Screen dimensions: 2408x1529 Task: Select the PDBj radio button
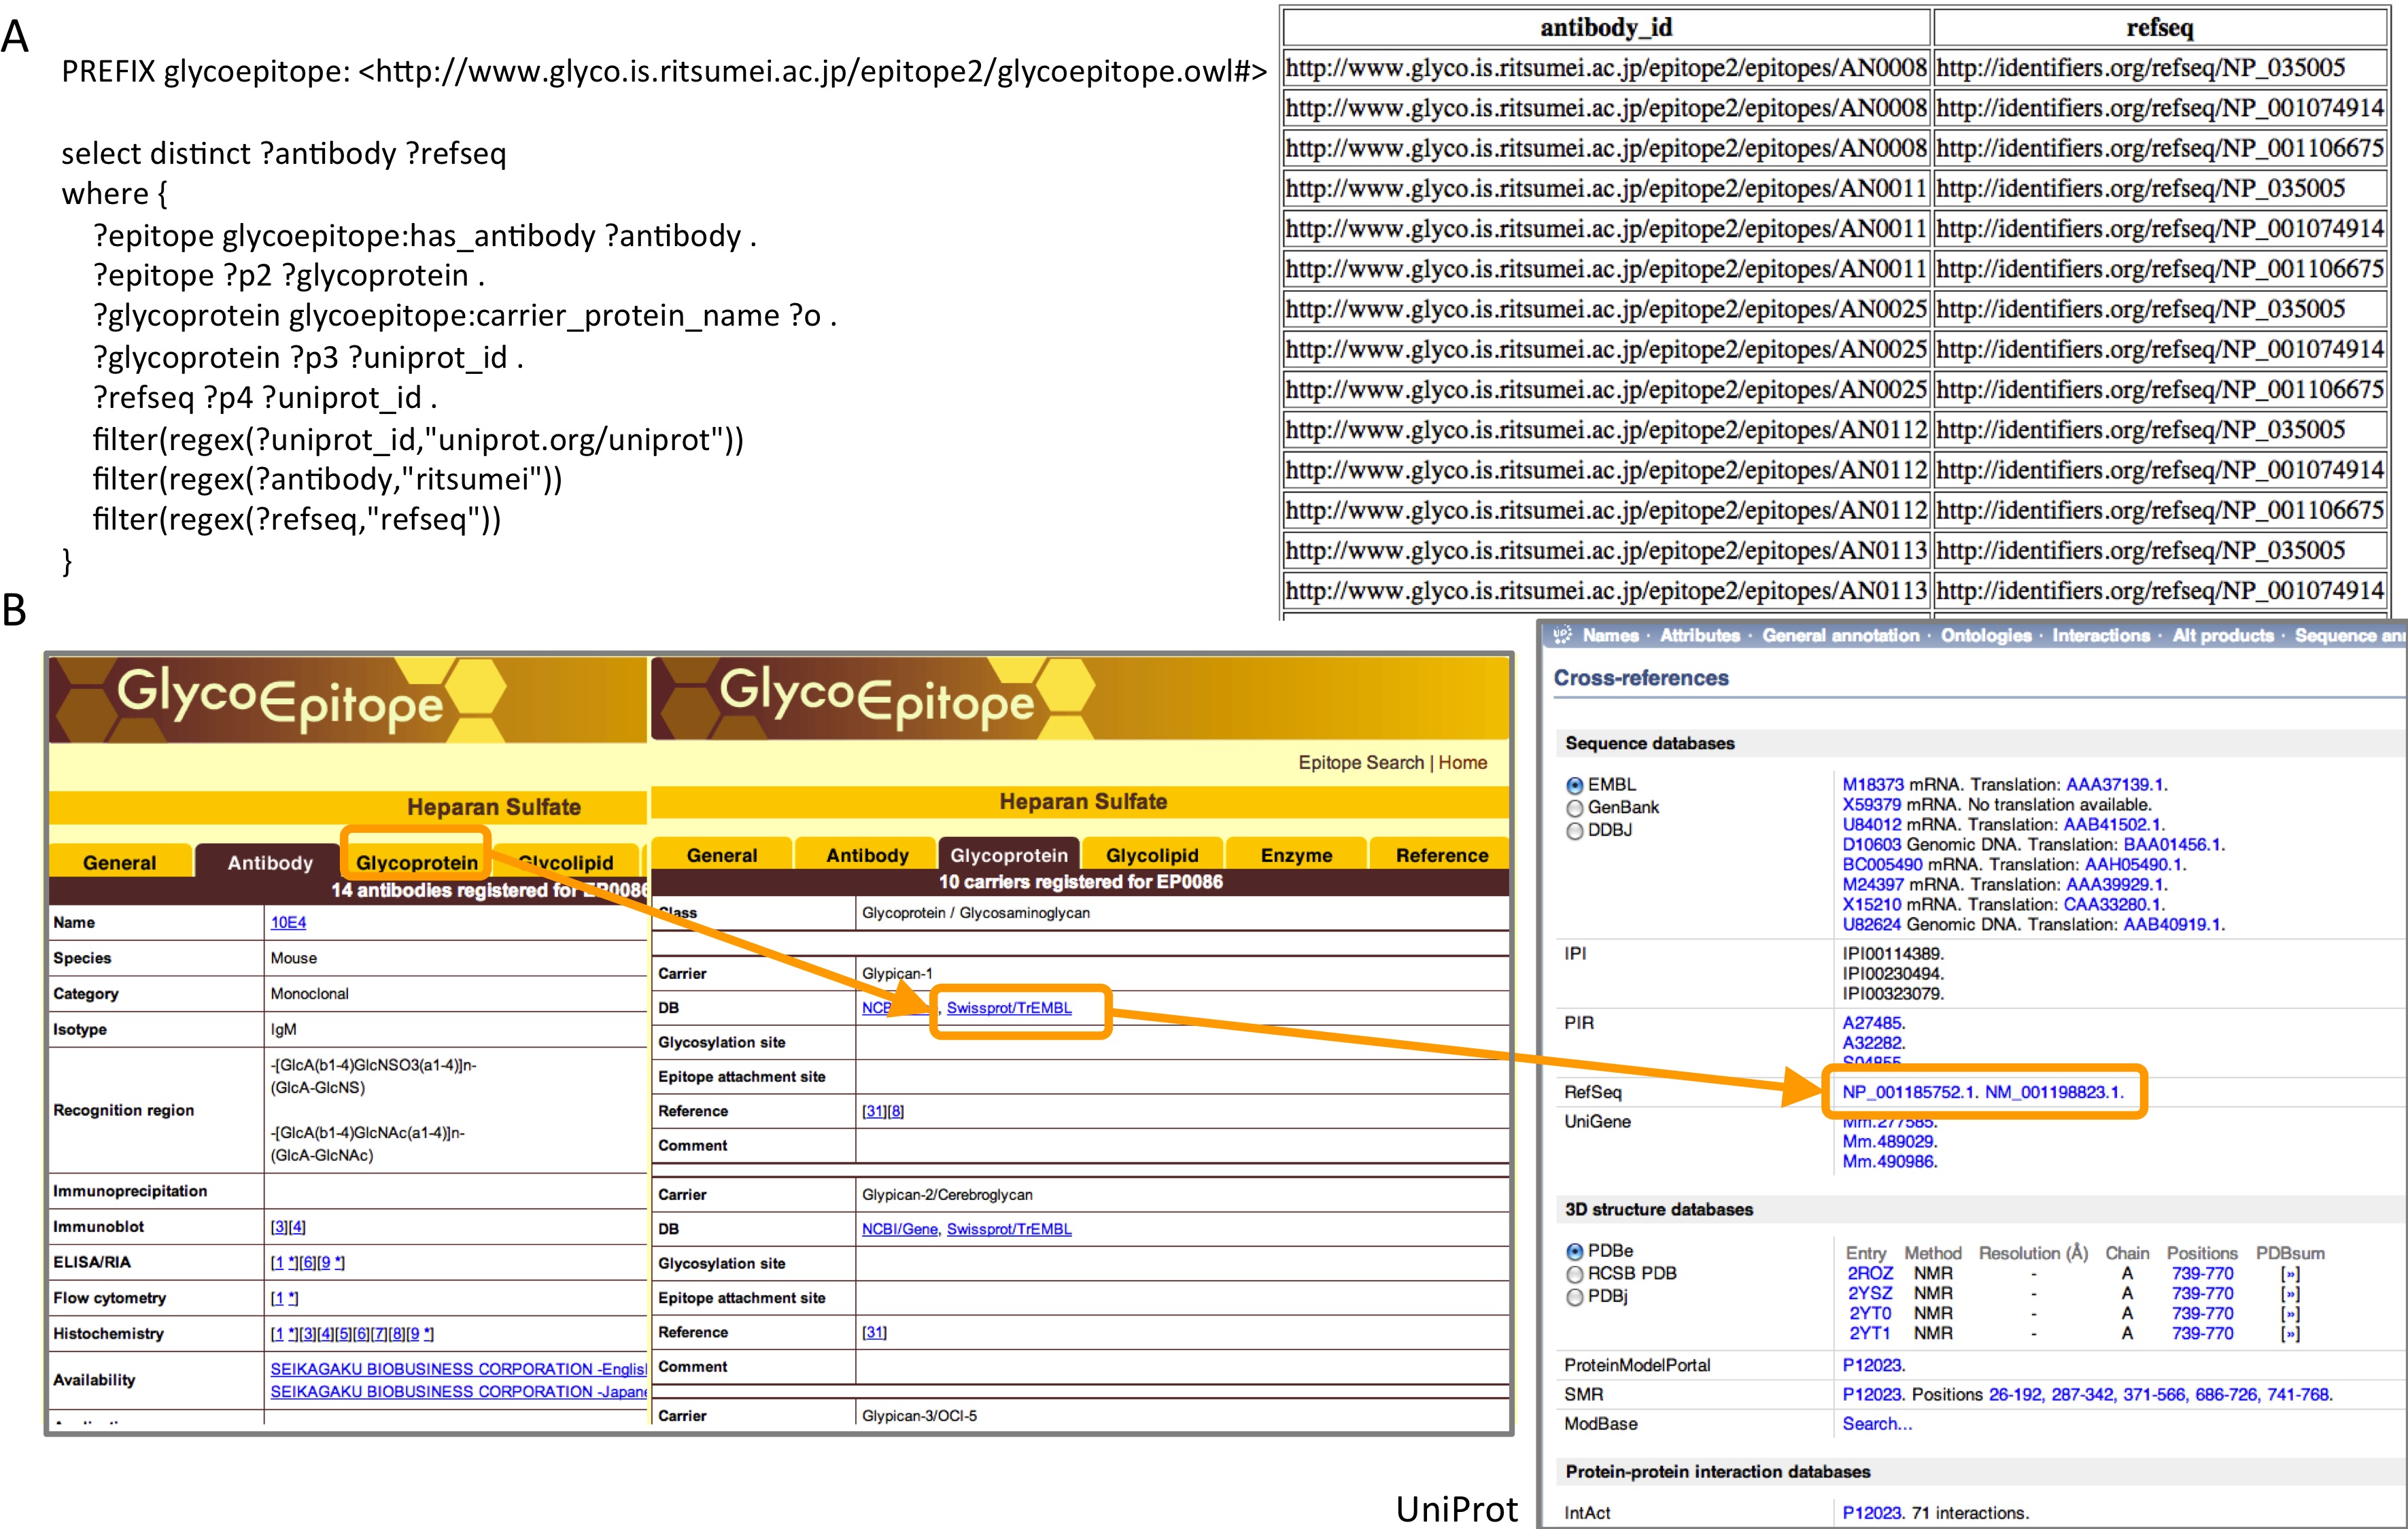(1575, 1297)
